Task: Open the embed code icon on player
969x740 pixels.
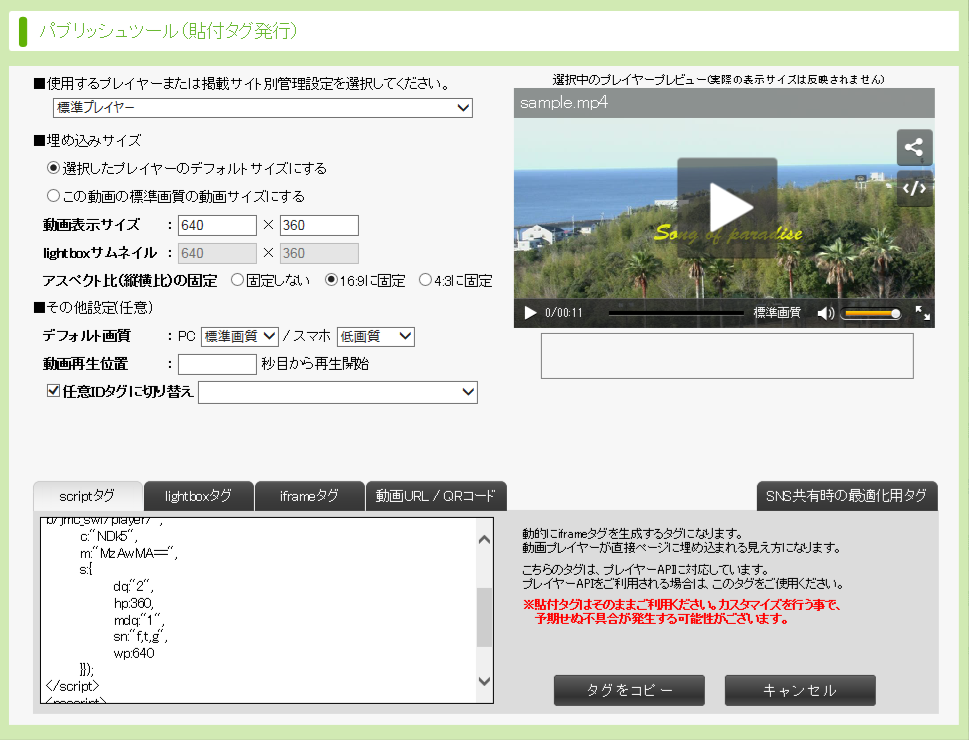Action: pyautogui.click(x=914, y=188)
